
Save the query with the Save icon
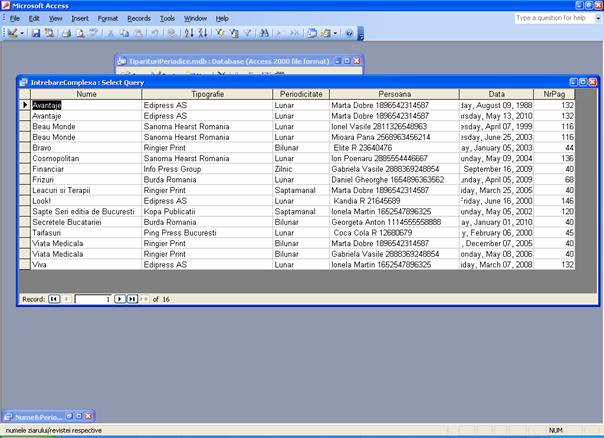[36, 33]
